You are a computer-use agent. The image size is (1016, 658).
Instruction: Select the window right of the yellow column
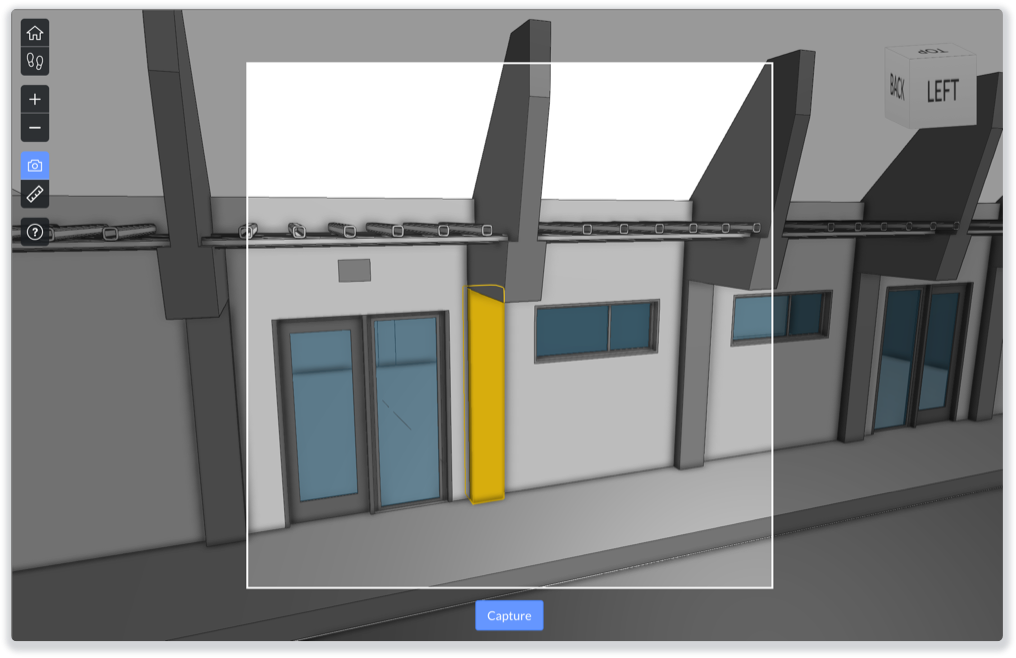coord(596,330)
